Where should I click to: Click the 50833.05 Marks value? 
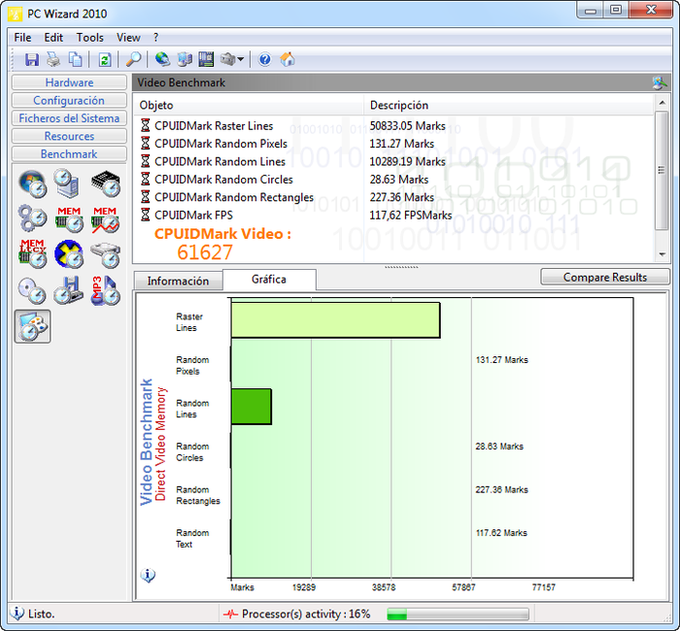(x=407, y=126)
